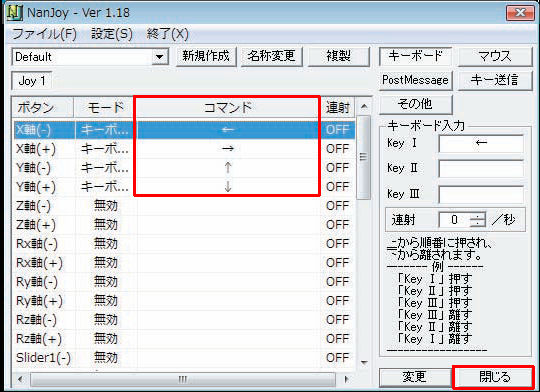The height and width of the screenshot is (392, 540).
Task: Open the 終了(X) menu
Action: pyautogui.click(x=167, y=34)
